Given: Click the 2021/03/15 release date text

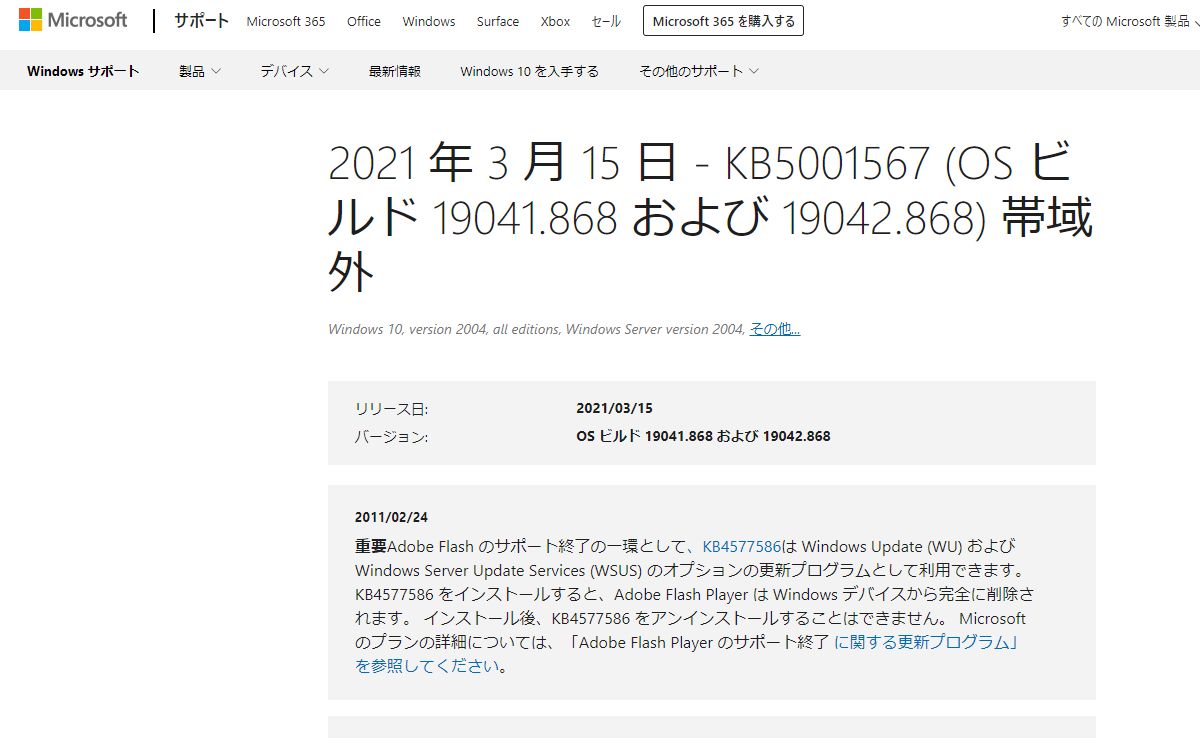Looking at the screenshot, I should tap(614, 408).
